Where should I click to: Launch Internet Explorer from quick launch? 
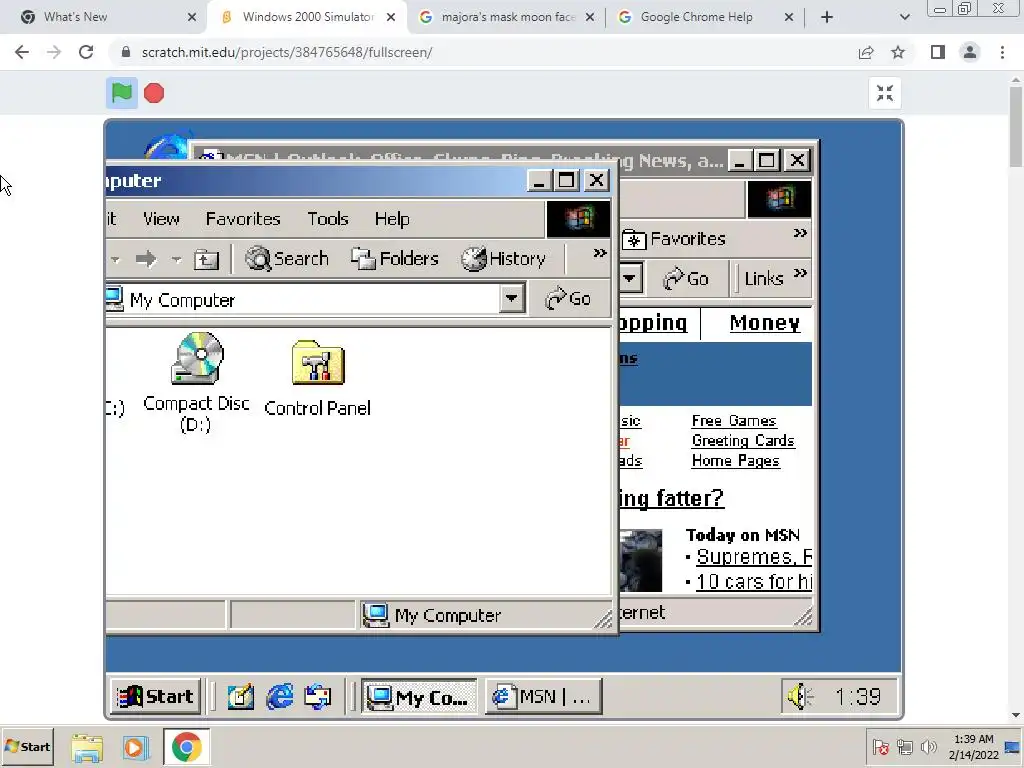(280, 697)
